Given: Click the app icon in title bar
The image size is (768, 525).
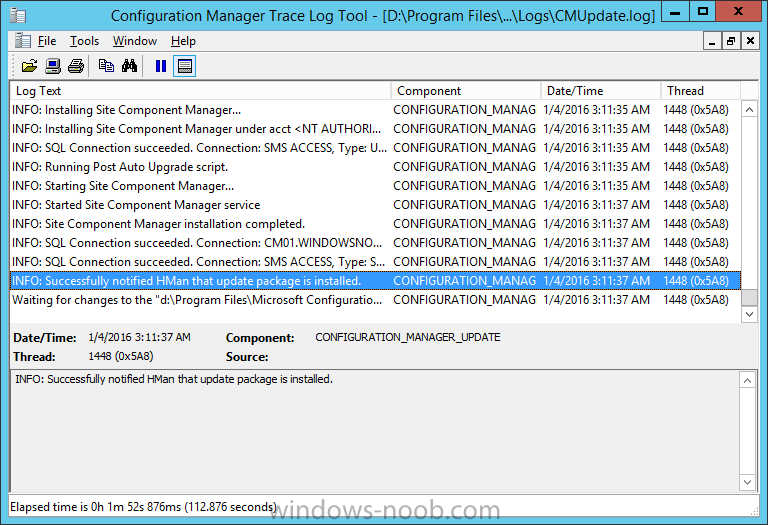Looking at the screenshot, I should [19, 15].
